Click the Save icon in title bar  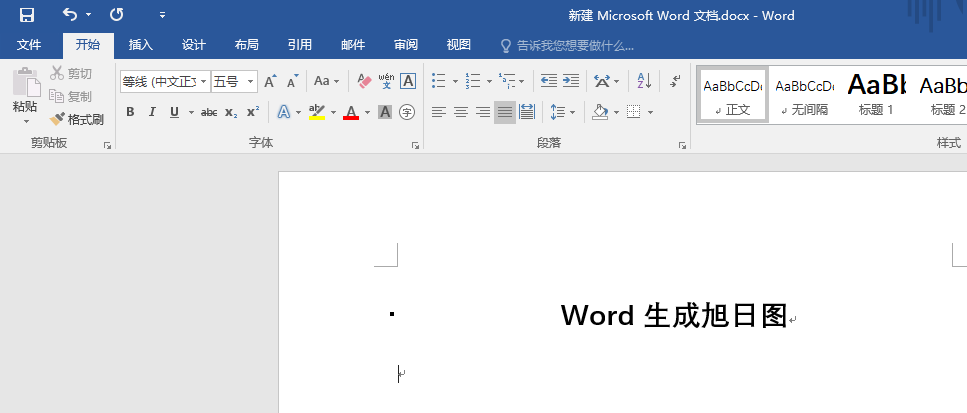point(27,15)
